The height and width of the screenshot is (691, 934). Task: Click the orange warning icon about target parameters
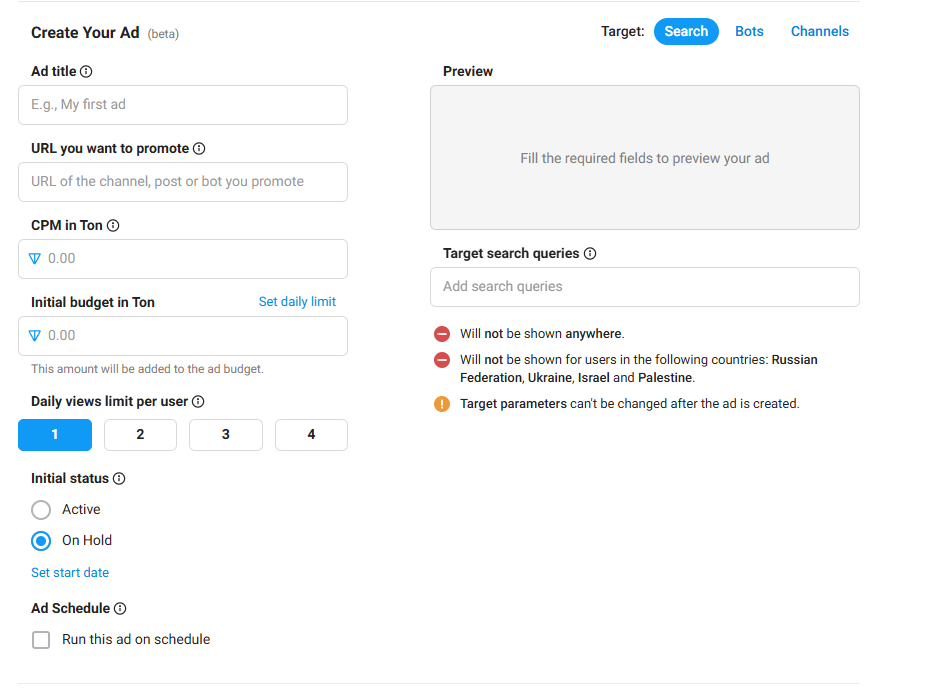click(x=442, y=404)
